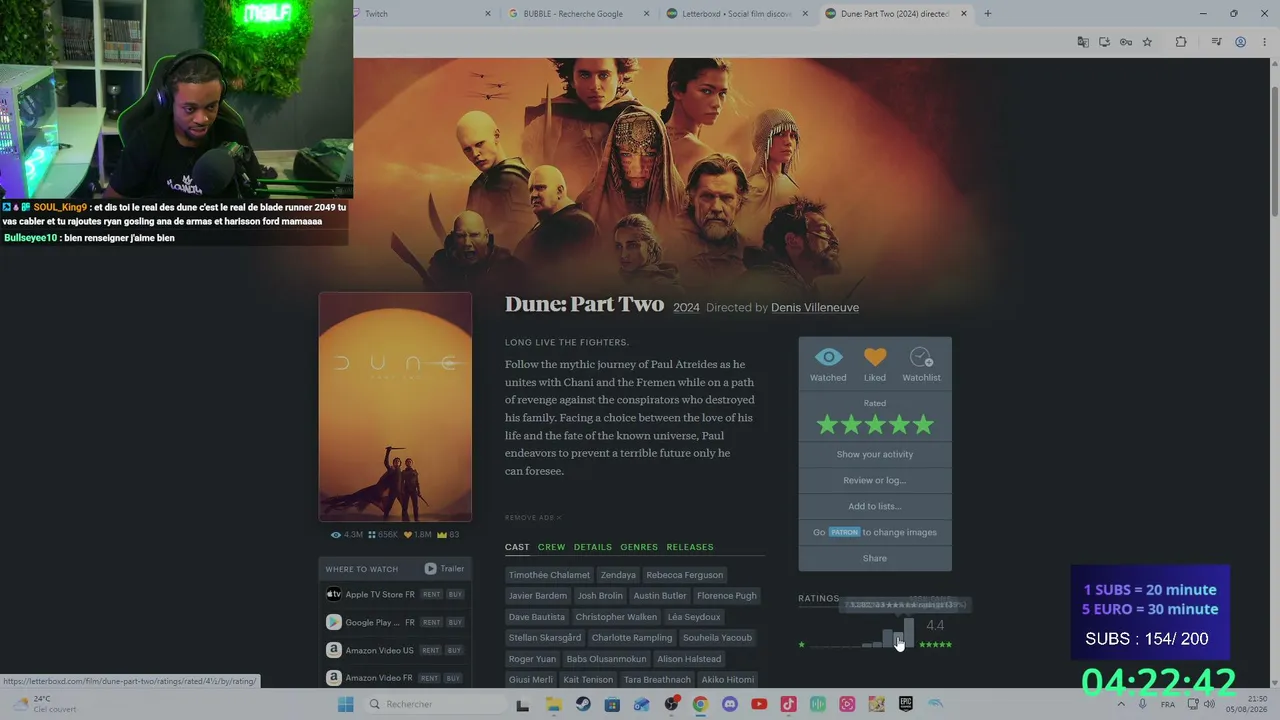Open Amazon Video FR icon
The height and width of the screenshot is (720, 1280).
pos(334,678)
